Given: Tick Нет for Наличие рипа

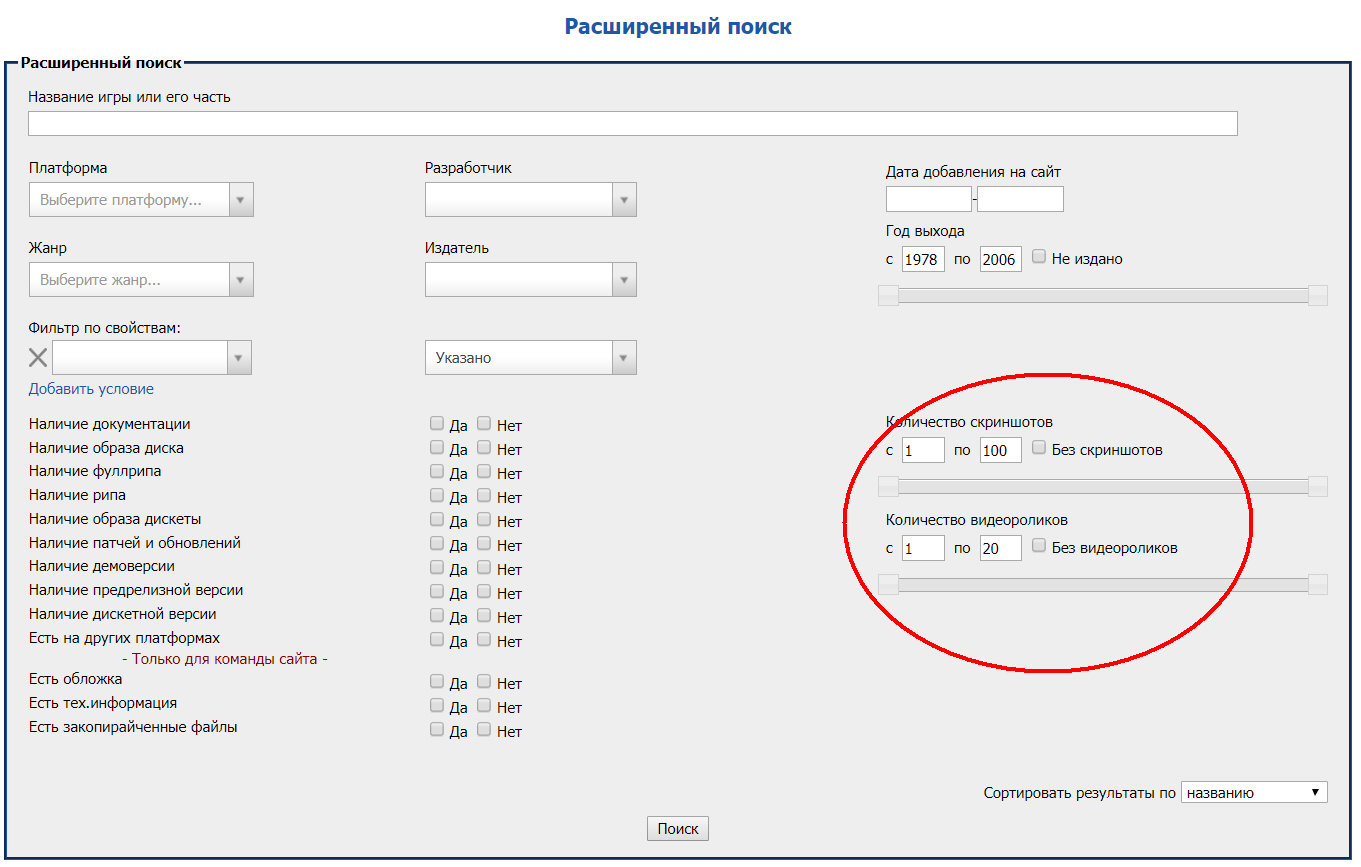Looking at the screenshot, I should [484, 495].
